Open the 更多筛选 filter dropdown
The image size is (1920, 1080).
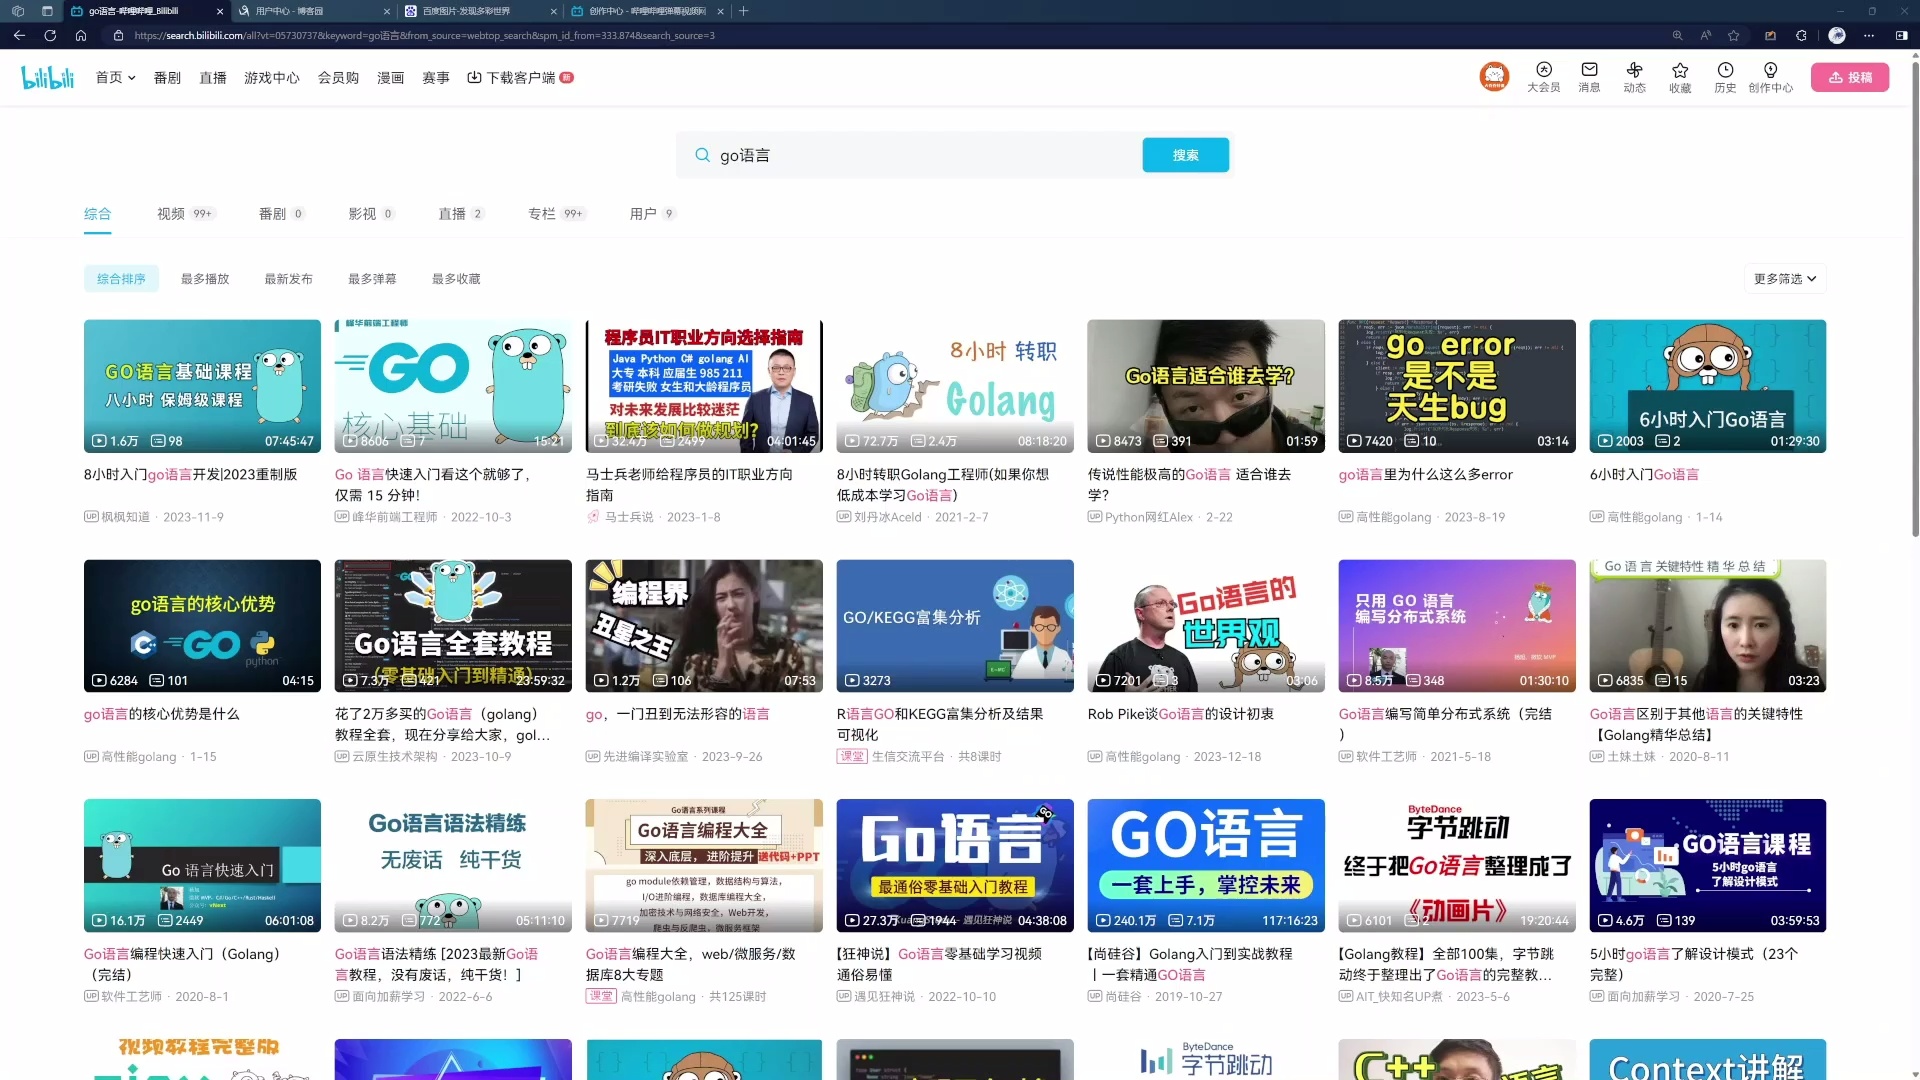[x=1785, y=279]
